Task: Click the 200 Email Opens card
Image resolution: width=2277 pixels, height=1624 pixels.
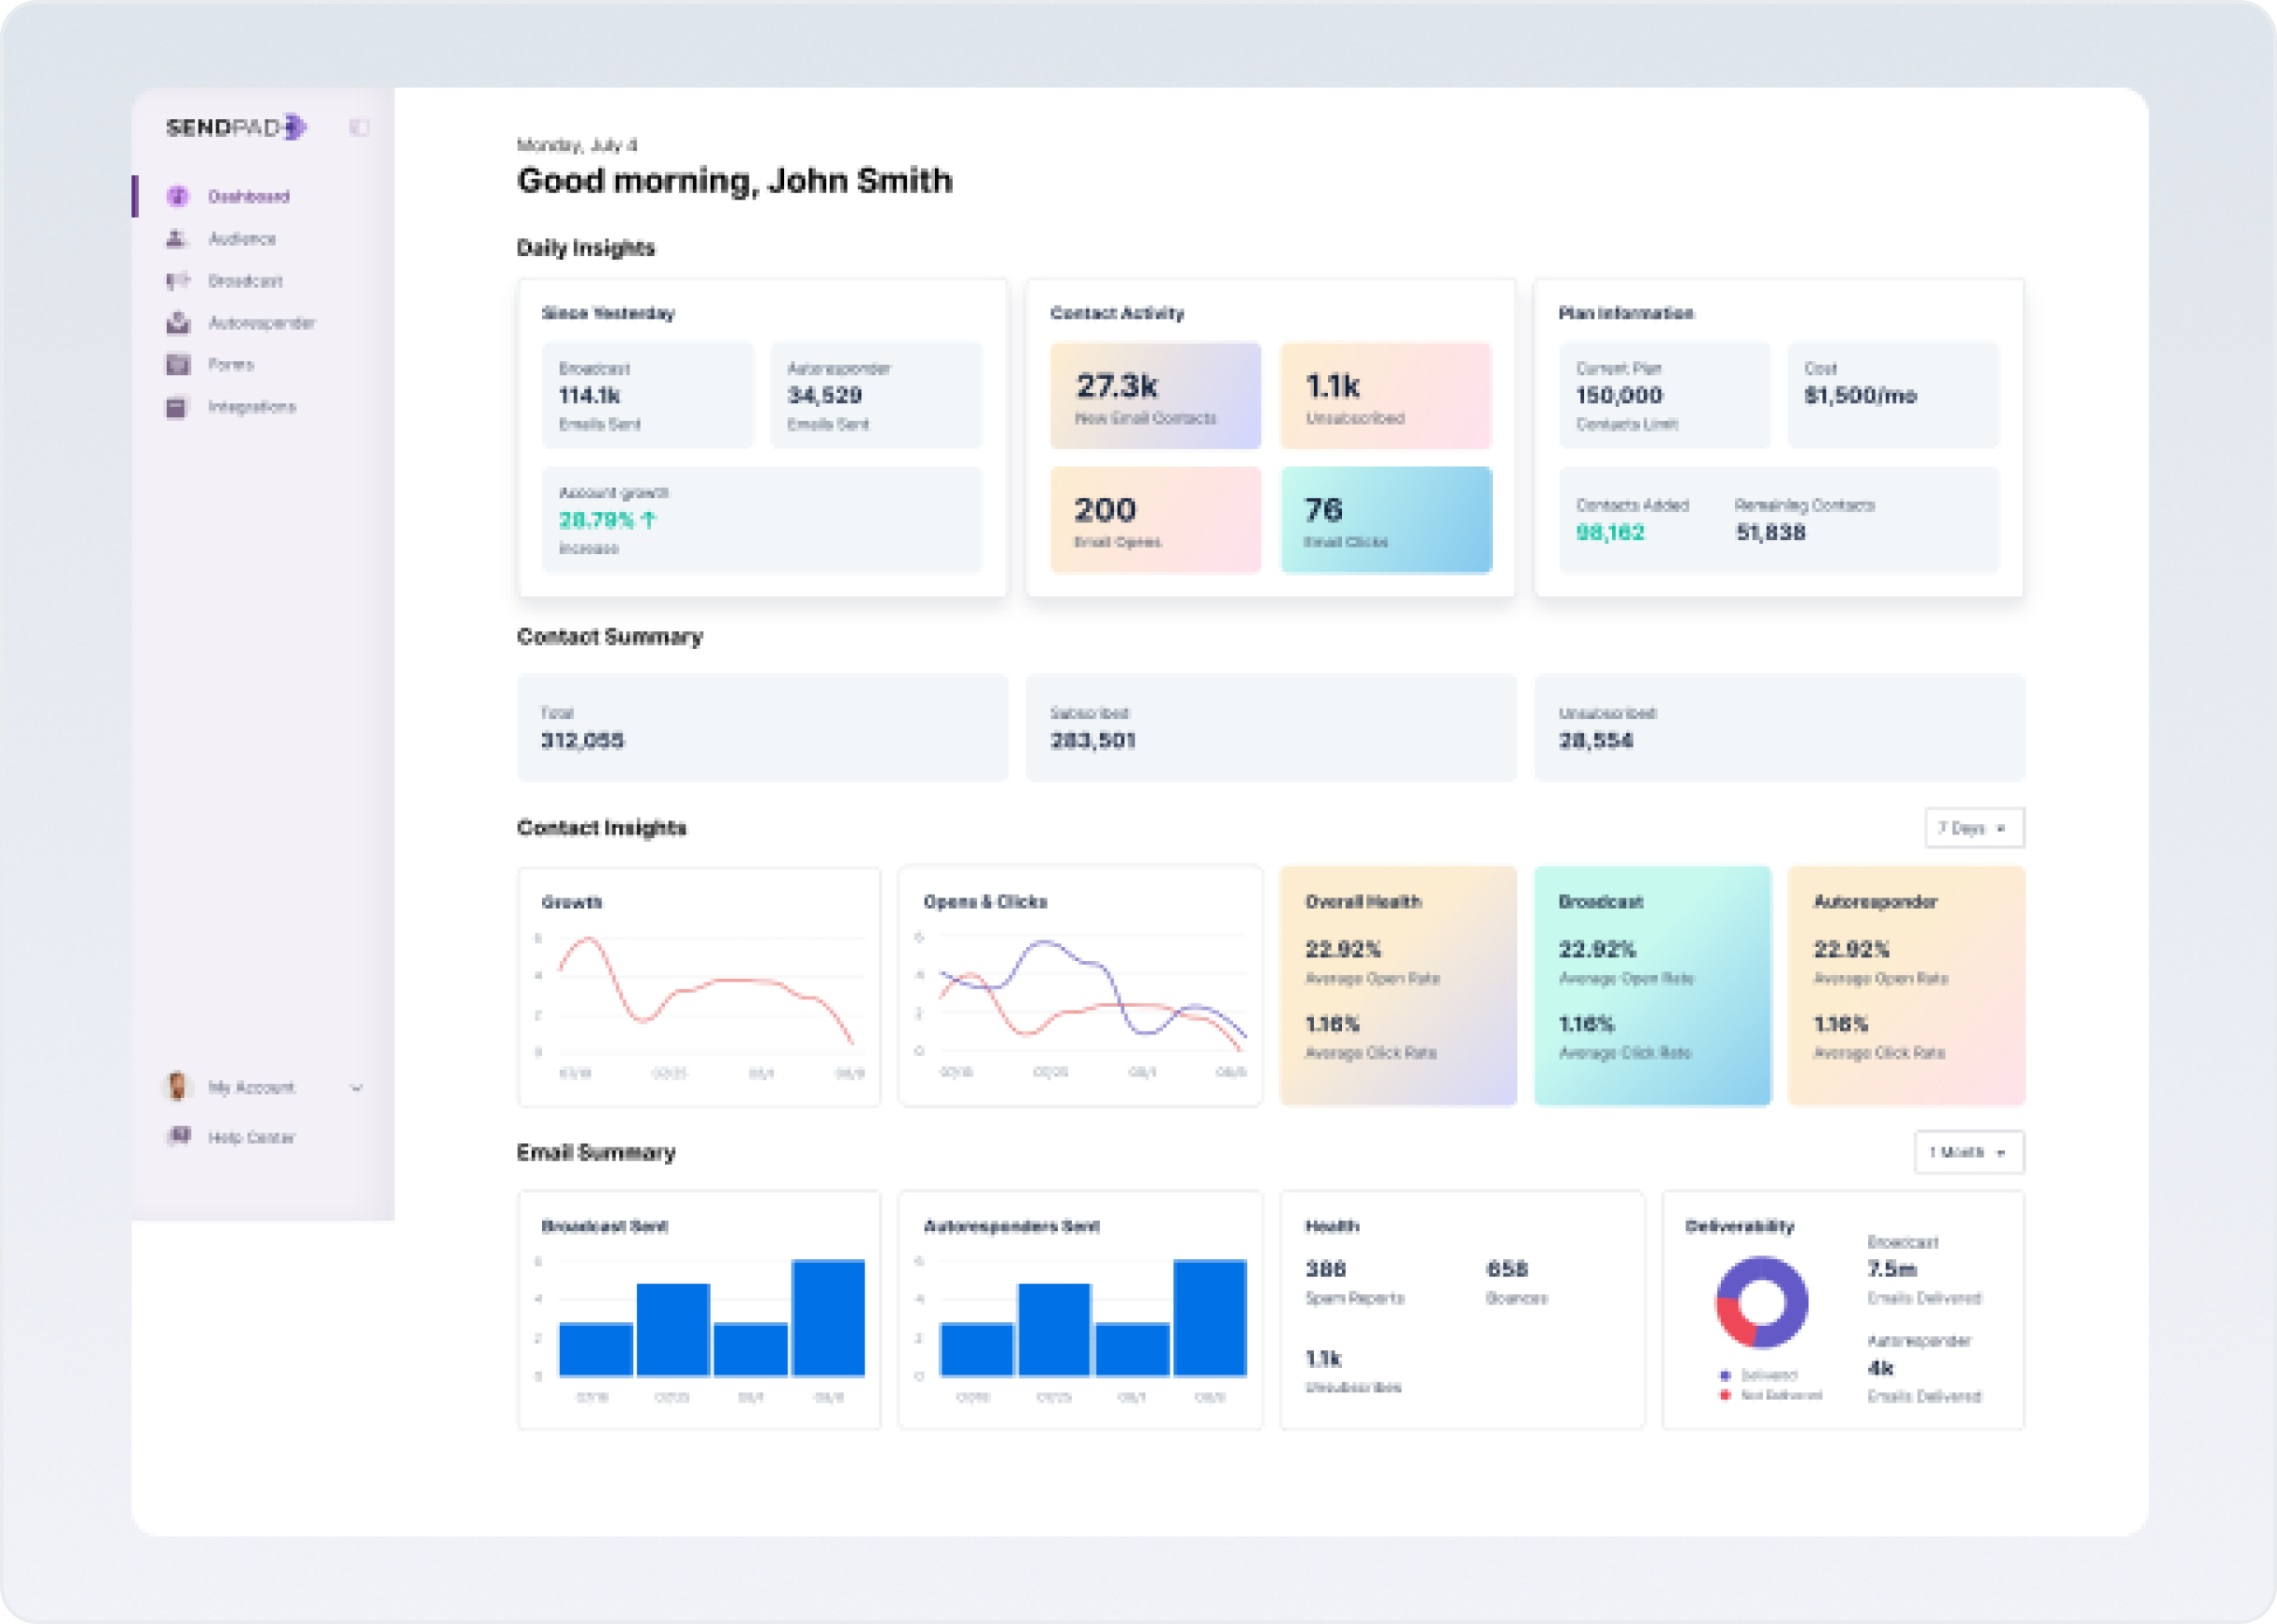Action: click(1155, 520)
